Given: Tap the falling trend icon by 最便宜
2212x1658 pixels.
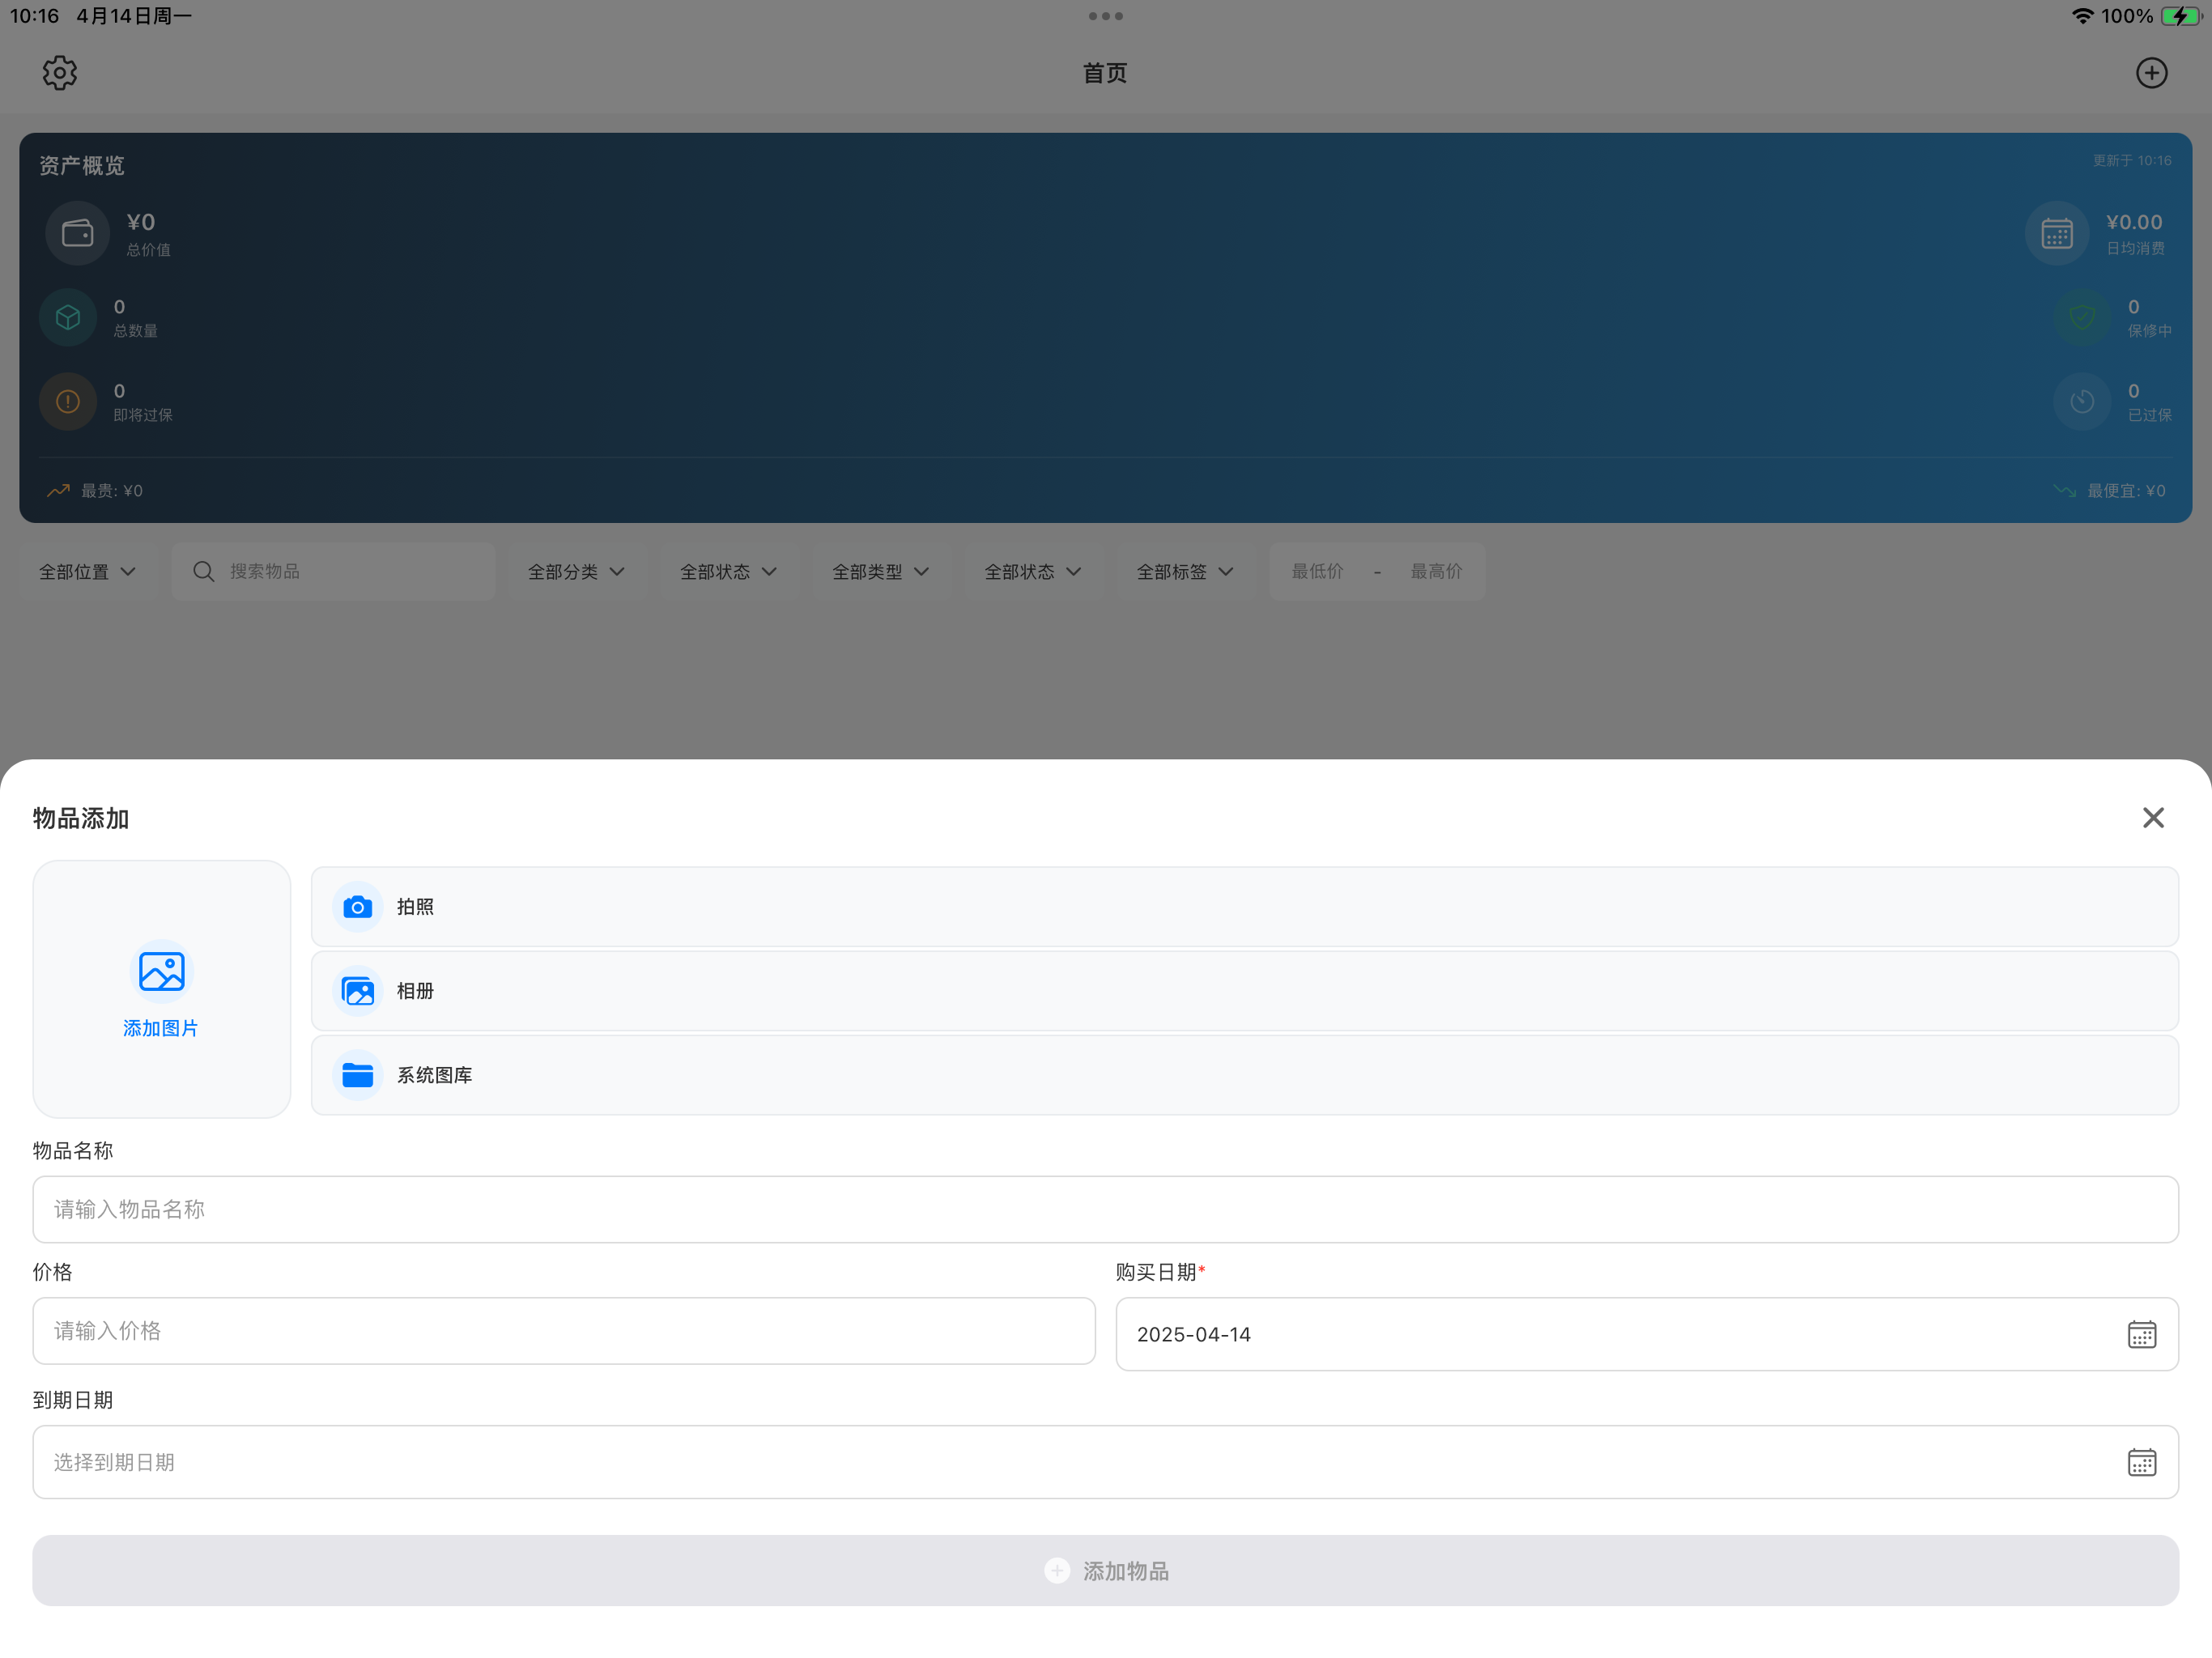Looking at the screenshot, I should pos(2064,491).
